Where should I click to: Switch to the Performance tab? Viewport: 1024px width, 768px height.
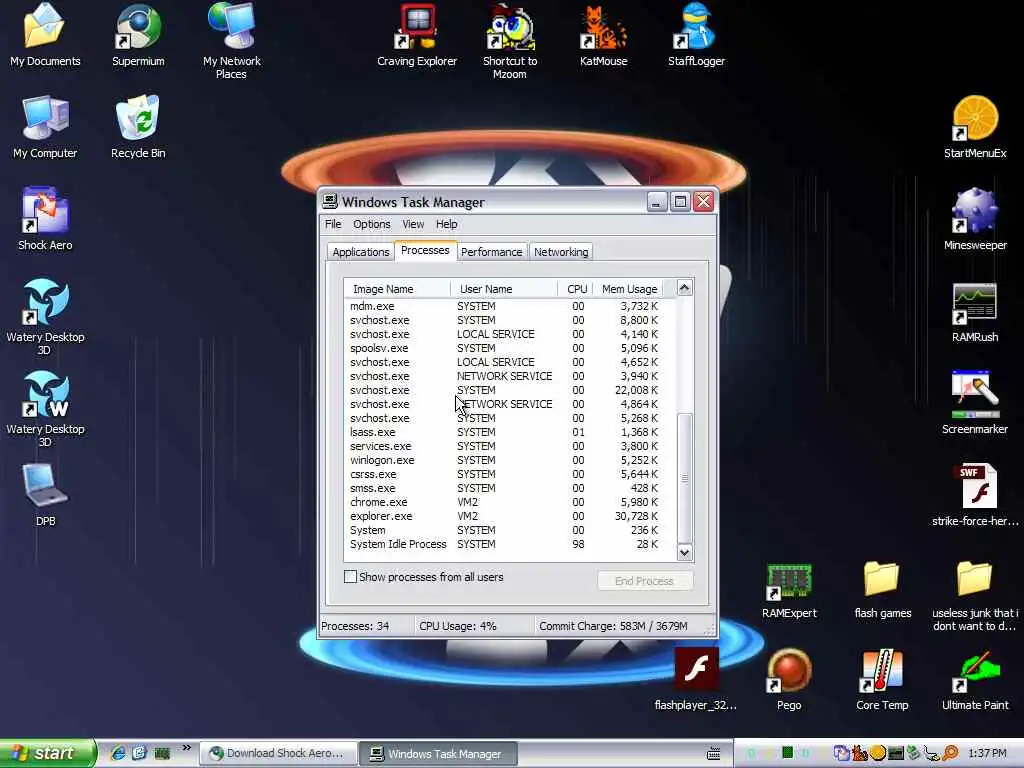[491, 252]
